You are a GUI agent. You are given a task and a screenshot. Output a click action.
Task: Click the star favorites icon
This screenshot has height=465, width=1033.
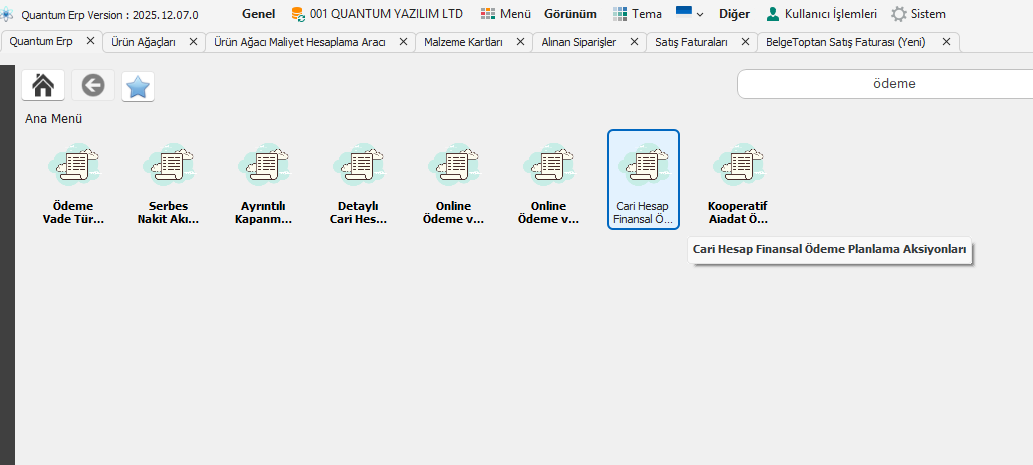[138, 87]
